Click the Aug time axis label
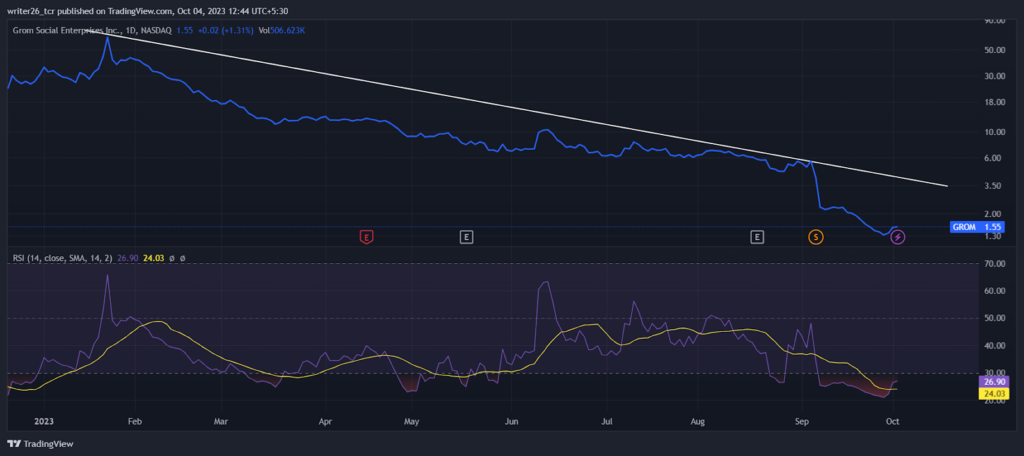Viewport: 1024px width, 456px height. click(698, 421)
